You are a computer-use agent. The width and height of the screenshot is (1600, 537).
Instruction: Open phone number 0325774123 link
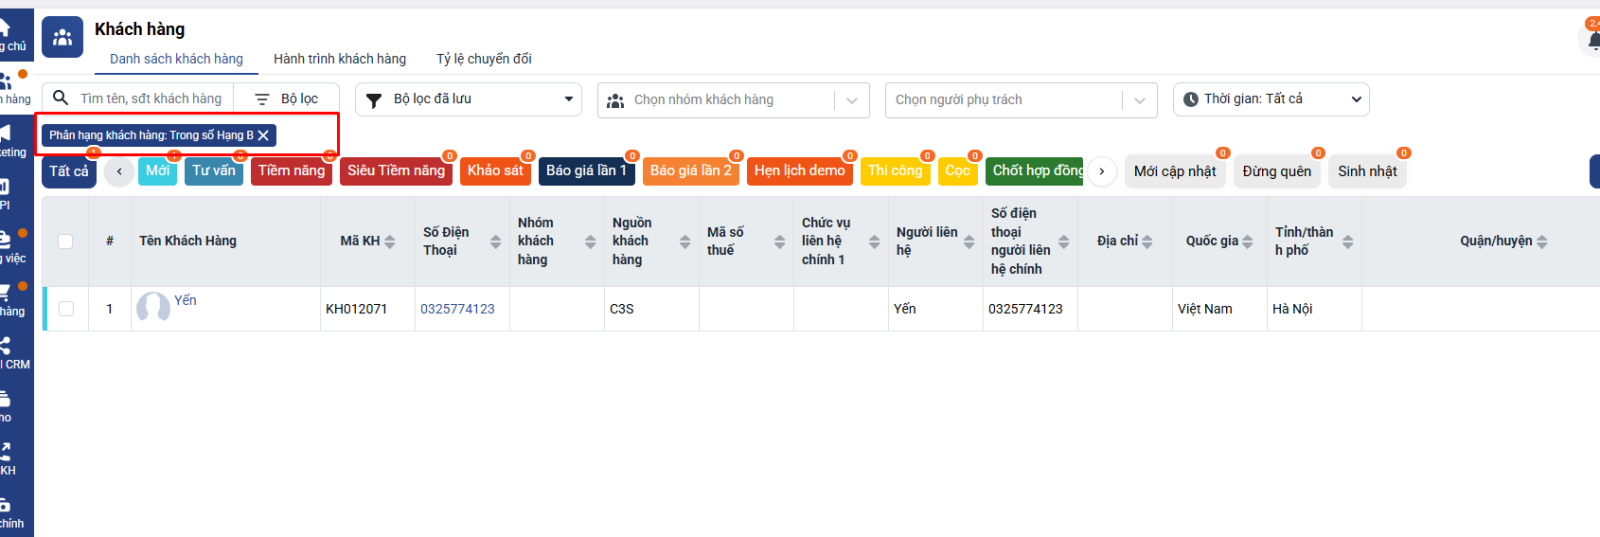[457, 309]
